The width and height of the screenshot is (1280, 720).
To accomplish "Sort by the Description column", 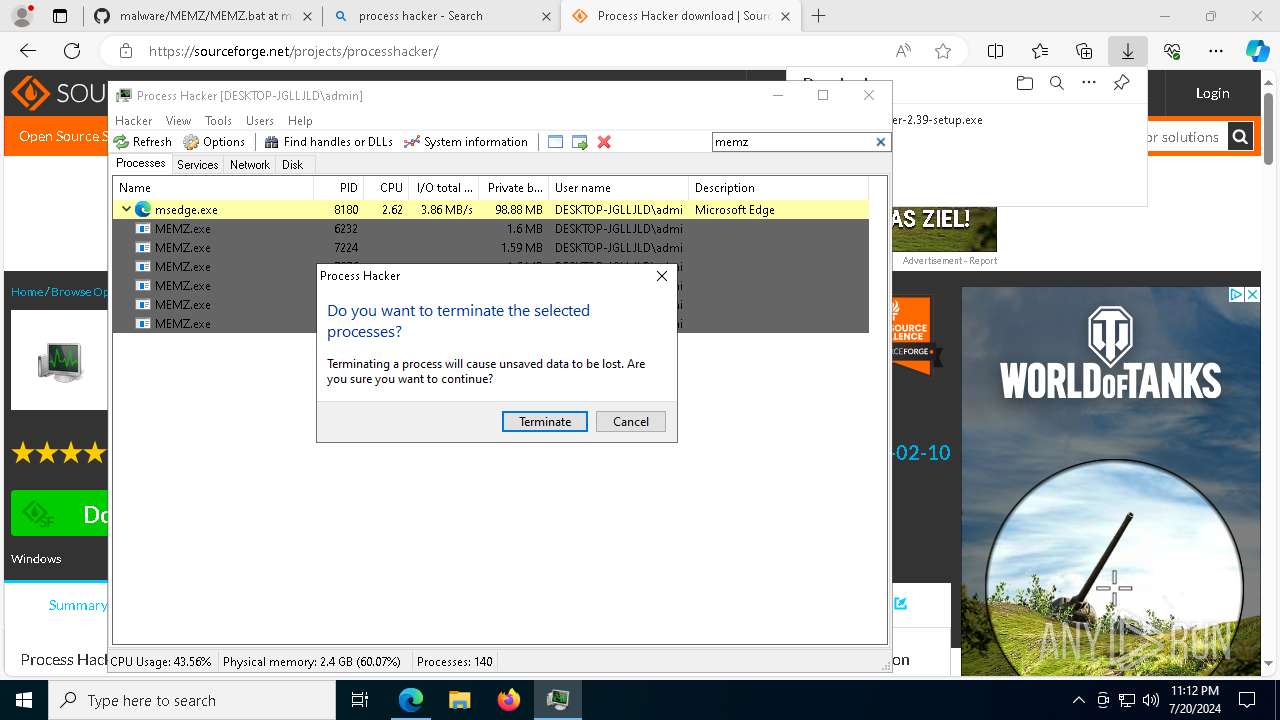I will pos(778,188).
